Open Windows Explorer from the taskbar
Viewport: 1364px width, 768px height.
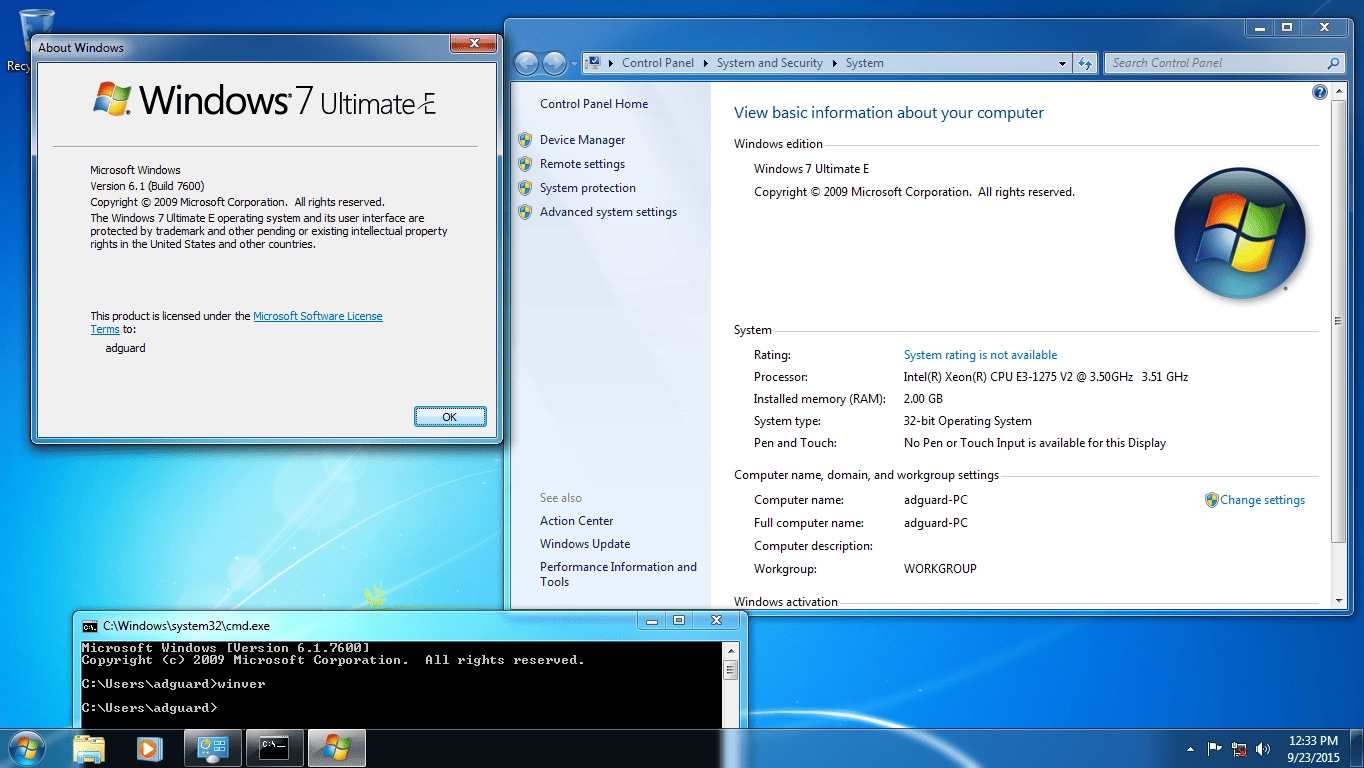89,748
